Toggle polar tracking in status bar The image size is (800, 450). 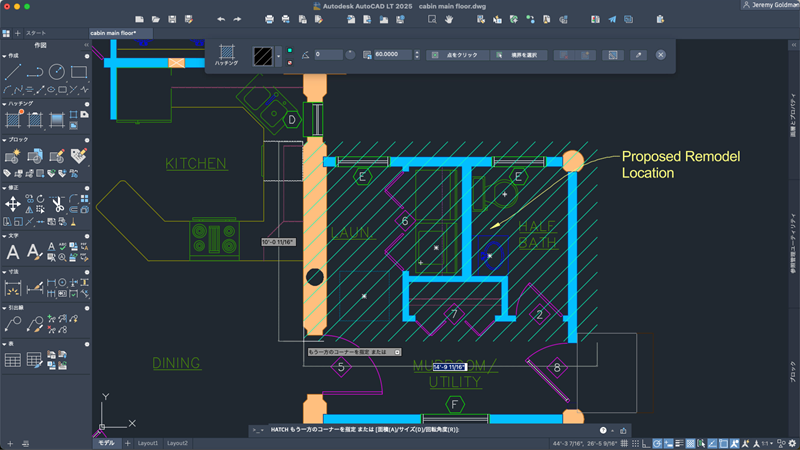[x=657, y=444]
